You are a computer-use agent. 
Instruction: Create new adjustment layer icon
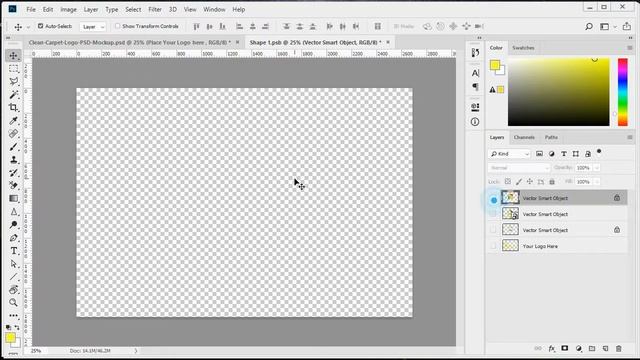click(578, 349)
